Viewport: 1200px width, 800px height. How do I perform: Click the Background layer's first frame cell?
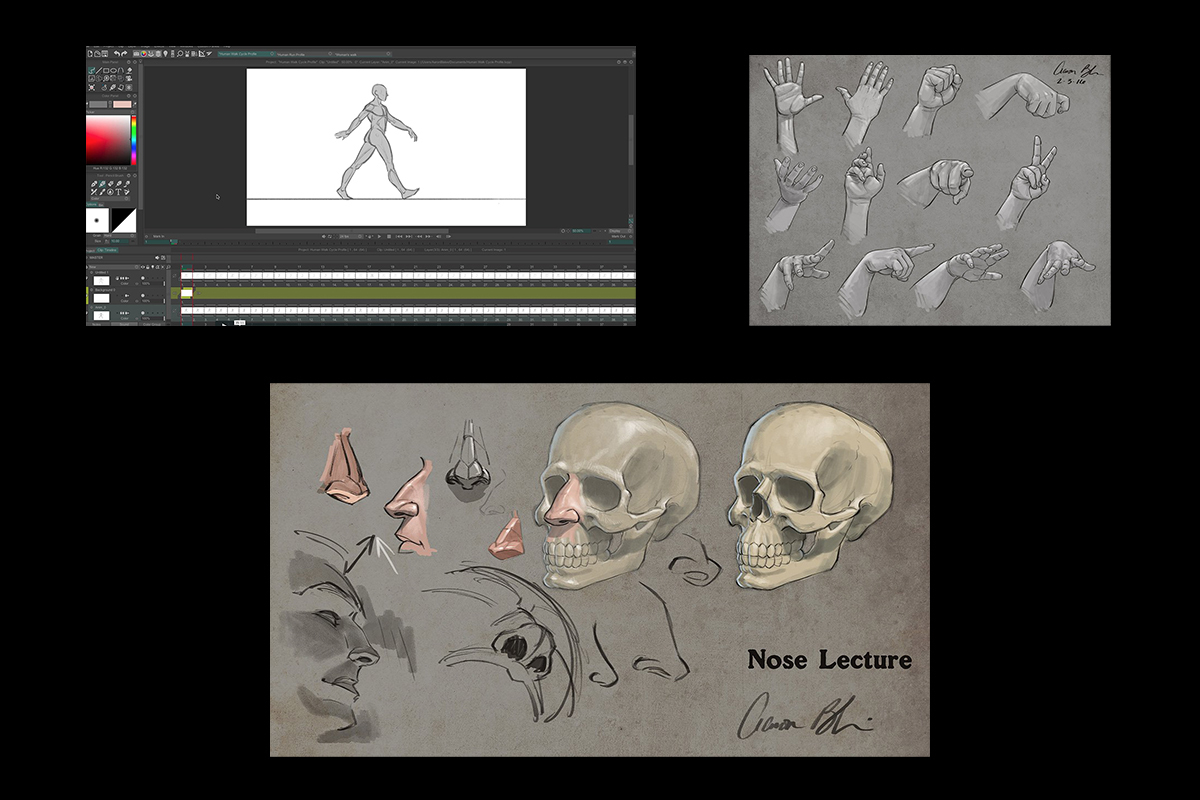(187, 293)
